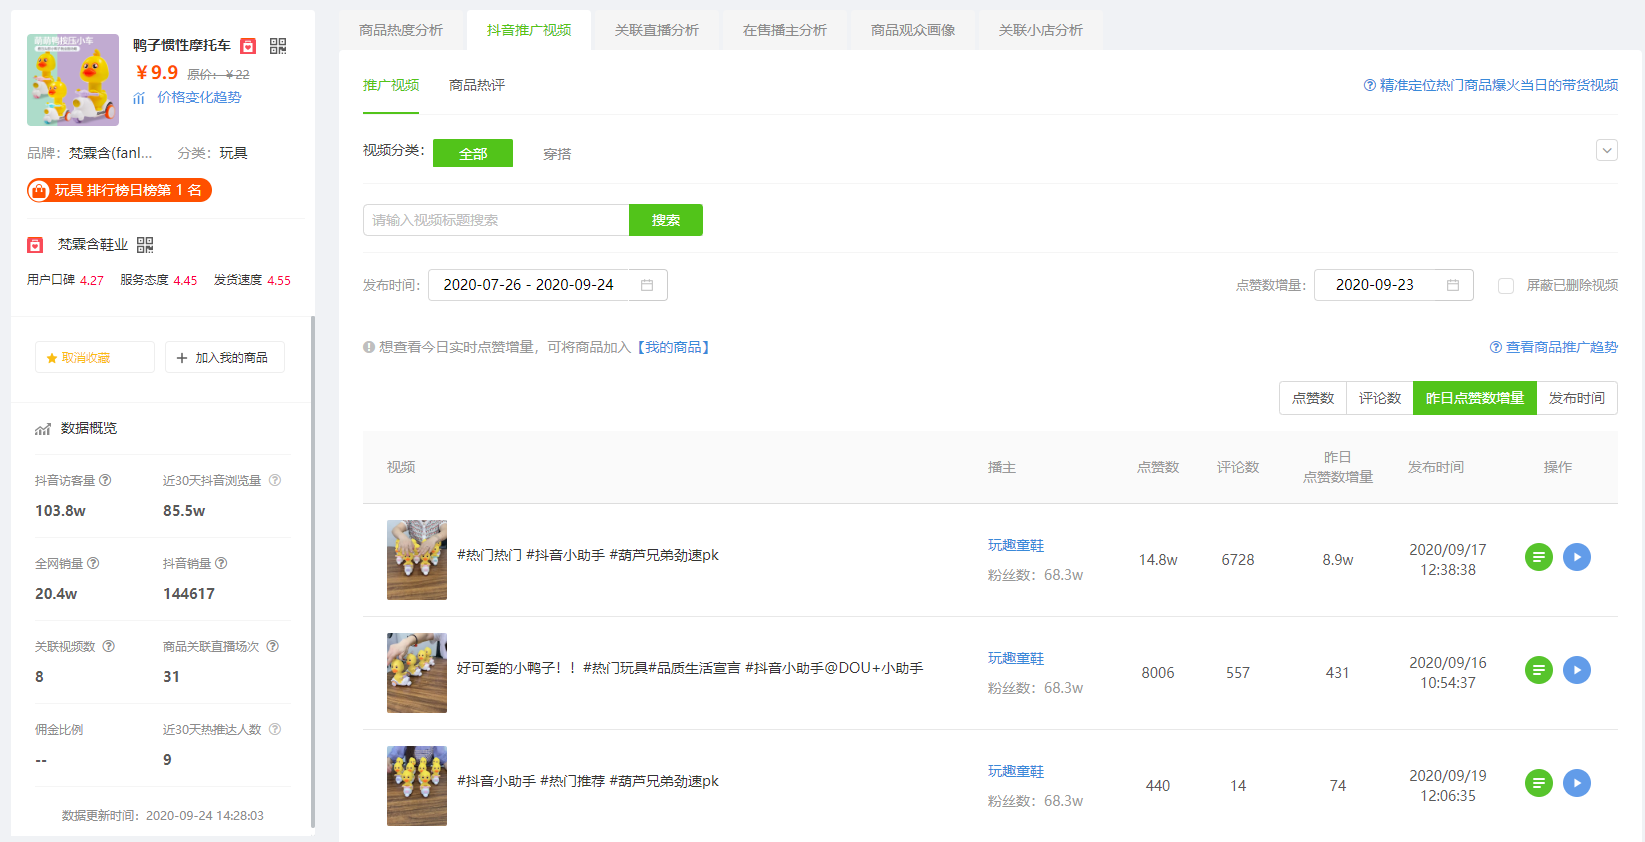Image resolution: width=1645 pixels, height=842 pixels.
Task: Switch to 商品热度分析 tab
Action: coord(401,30)
